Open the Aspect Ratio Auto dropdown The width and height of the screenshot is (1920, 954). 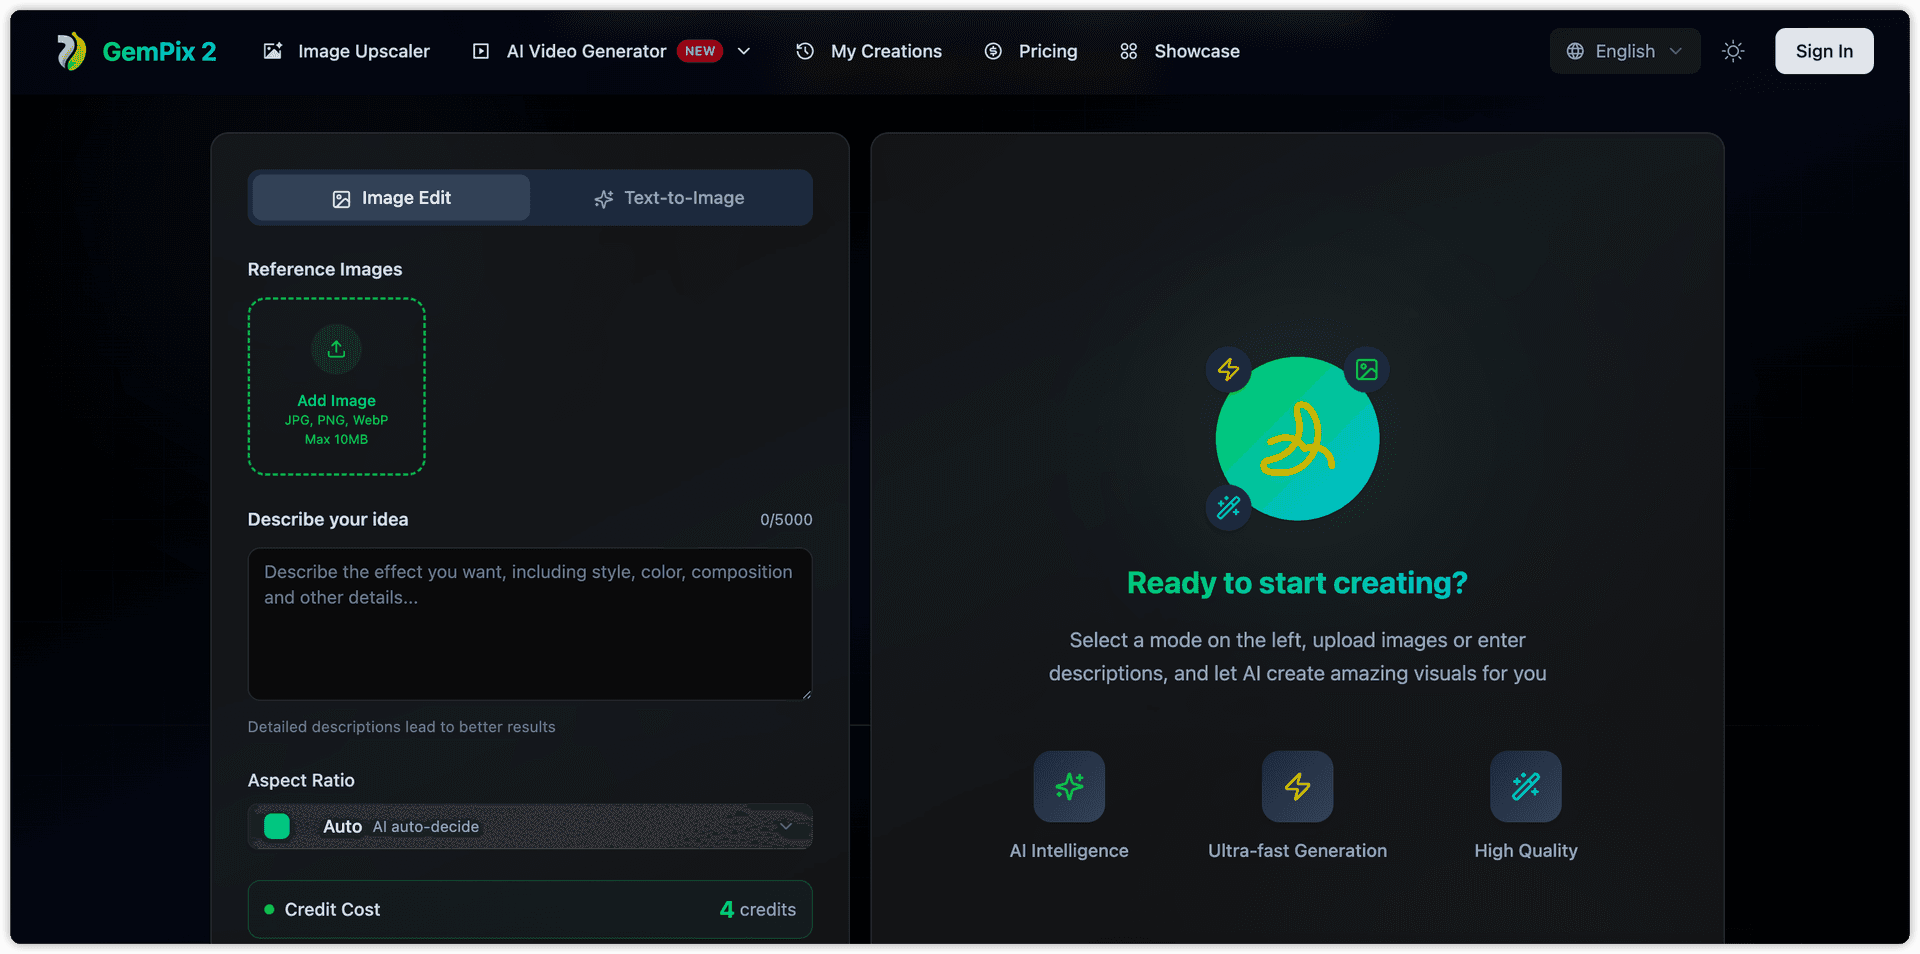(530, 827)
